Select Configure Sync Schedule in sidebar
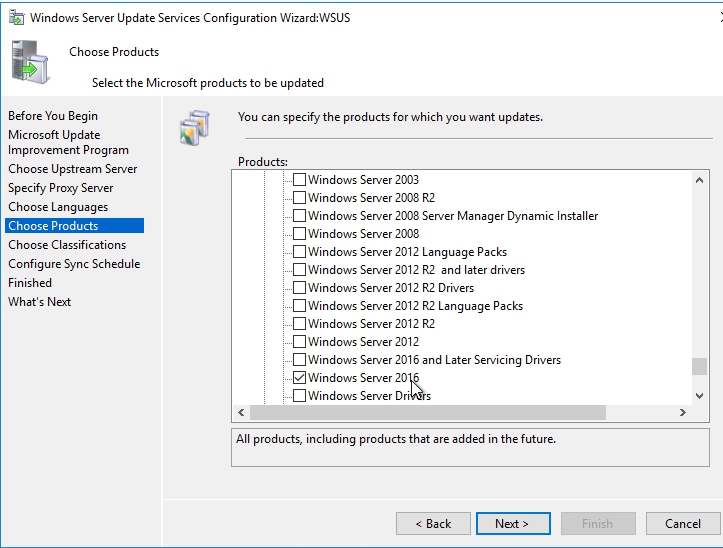Screen dimensions: 723x548 (74, 264)
